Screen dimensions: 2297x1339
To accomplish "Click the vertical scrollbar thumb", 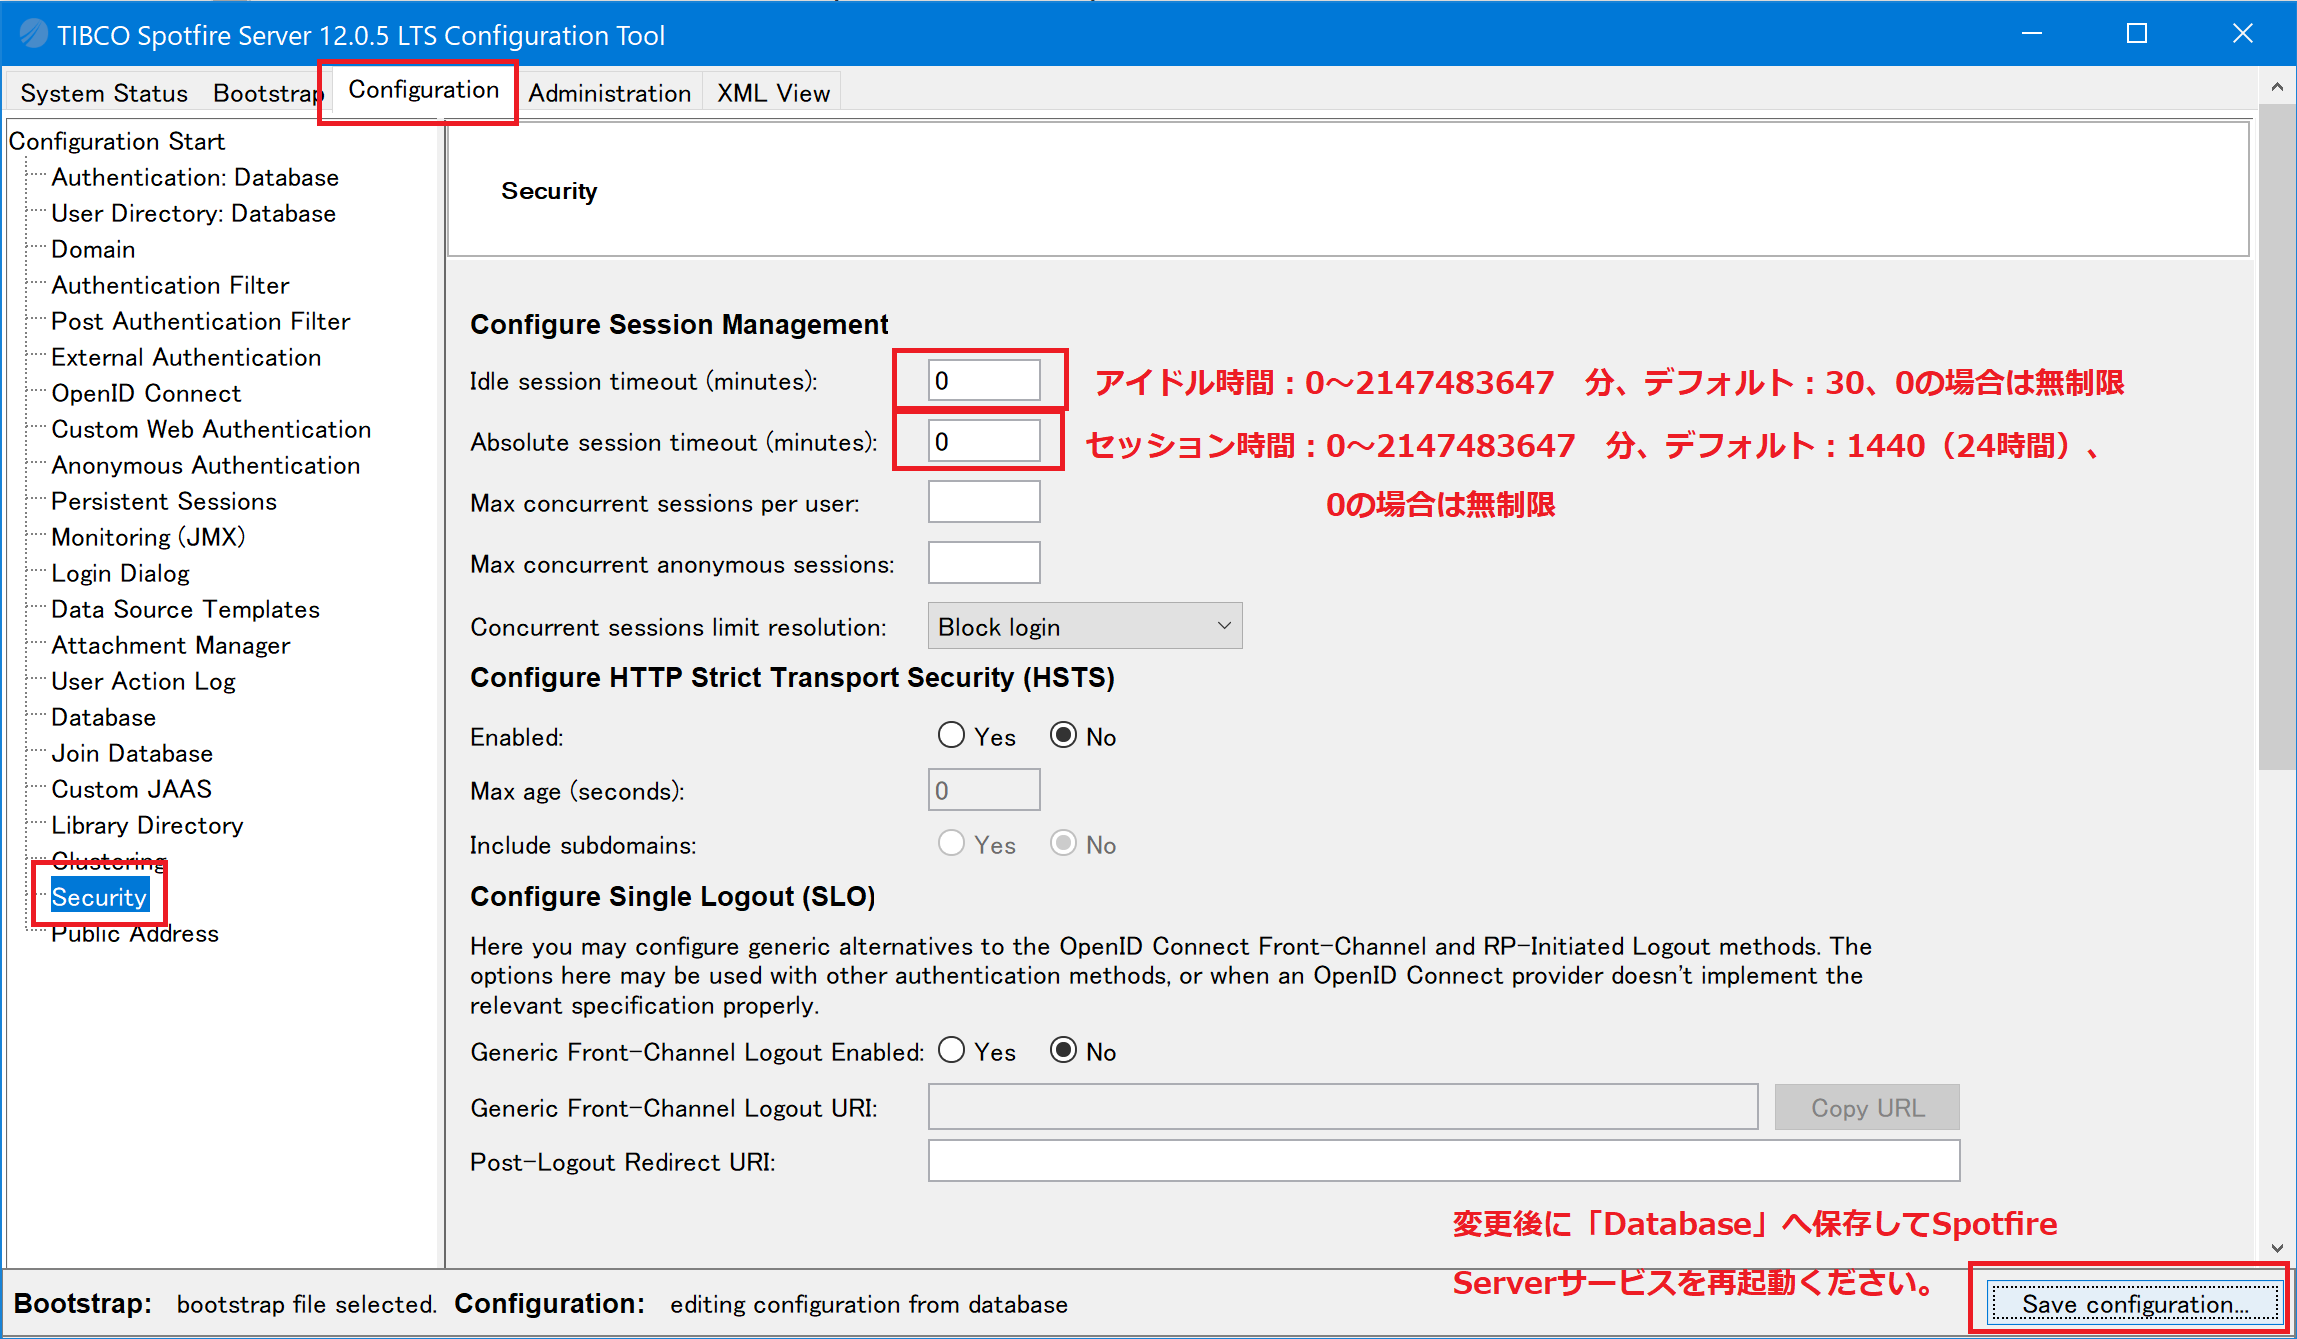I will [2277, 436].
